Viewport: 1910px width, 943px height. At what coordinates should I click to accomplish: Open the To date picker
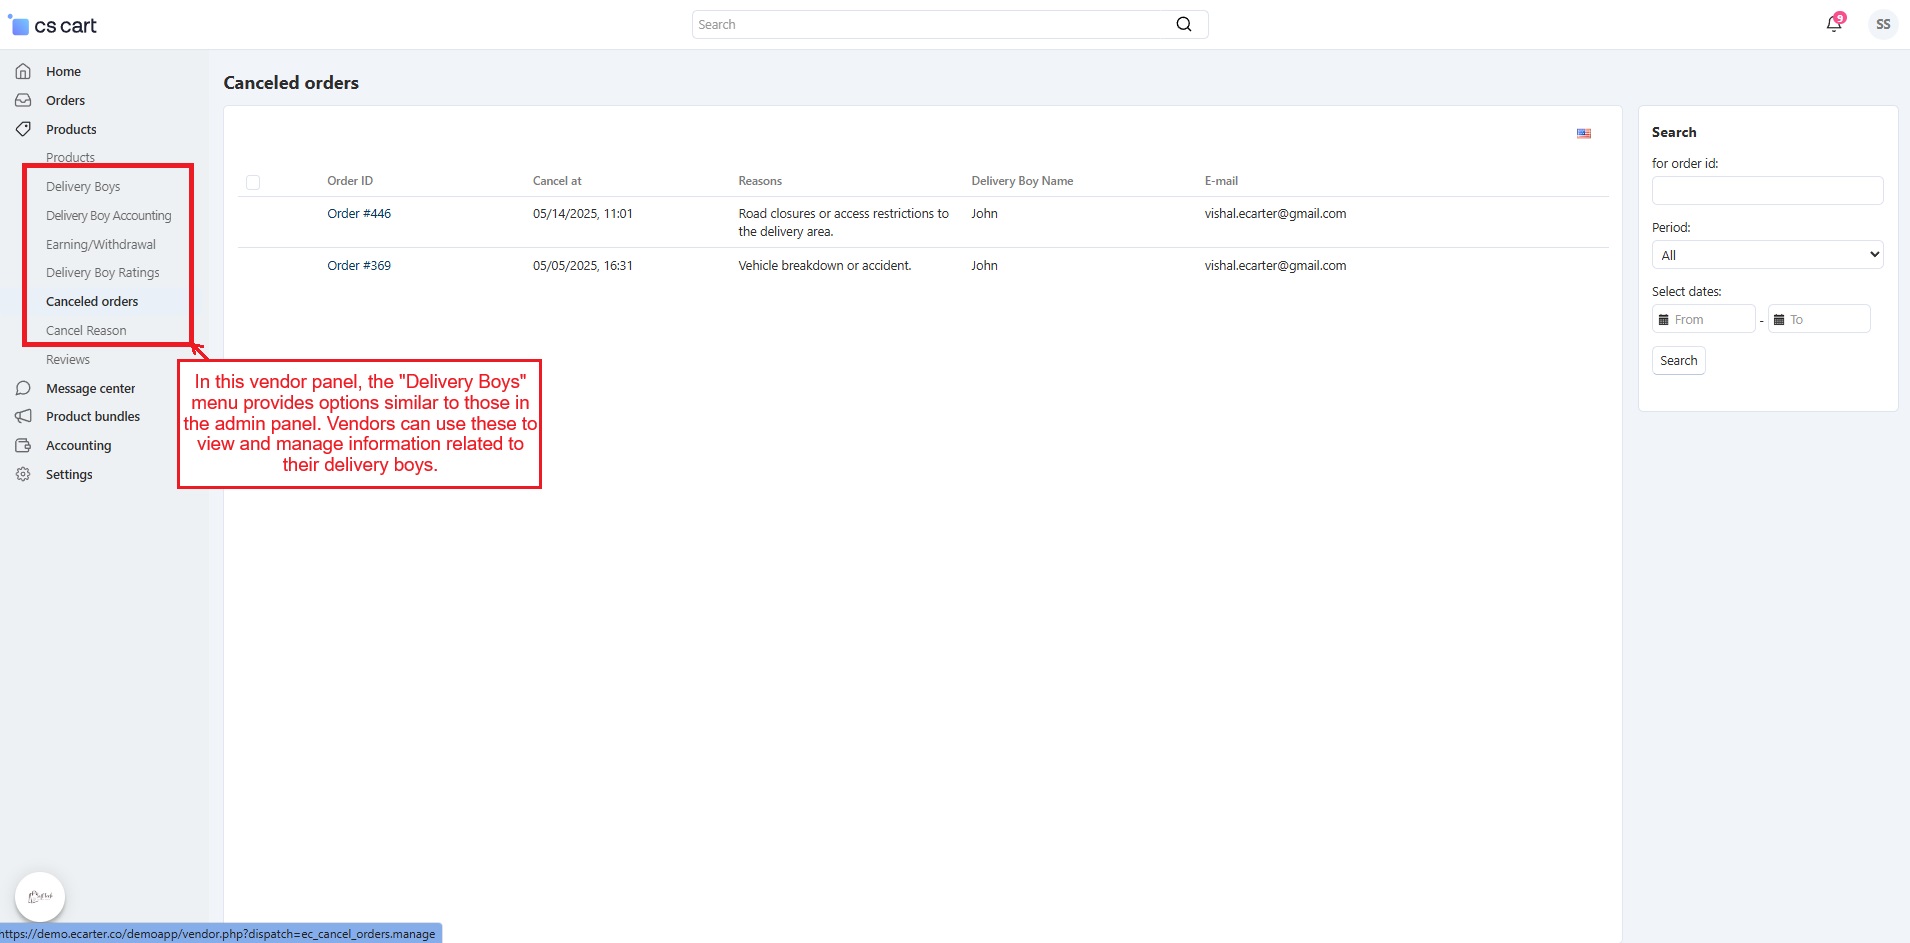[1818, 319]
